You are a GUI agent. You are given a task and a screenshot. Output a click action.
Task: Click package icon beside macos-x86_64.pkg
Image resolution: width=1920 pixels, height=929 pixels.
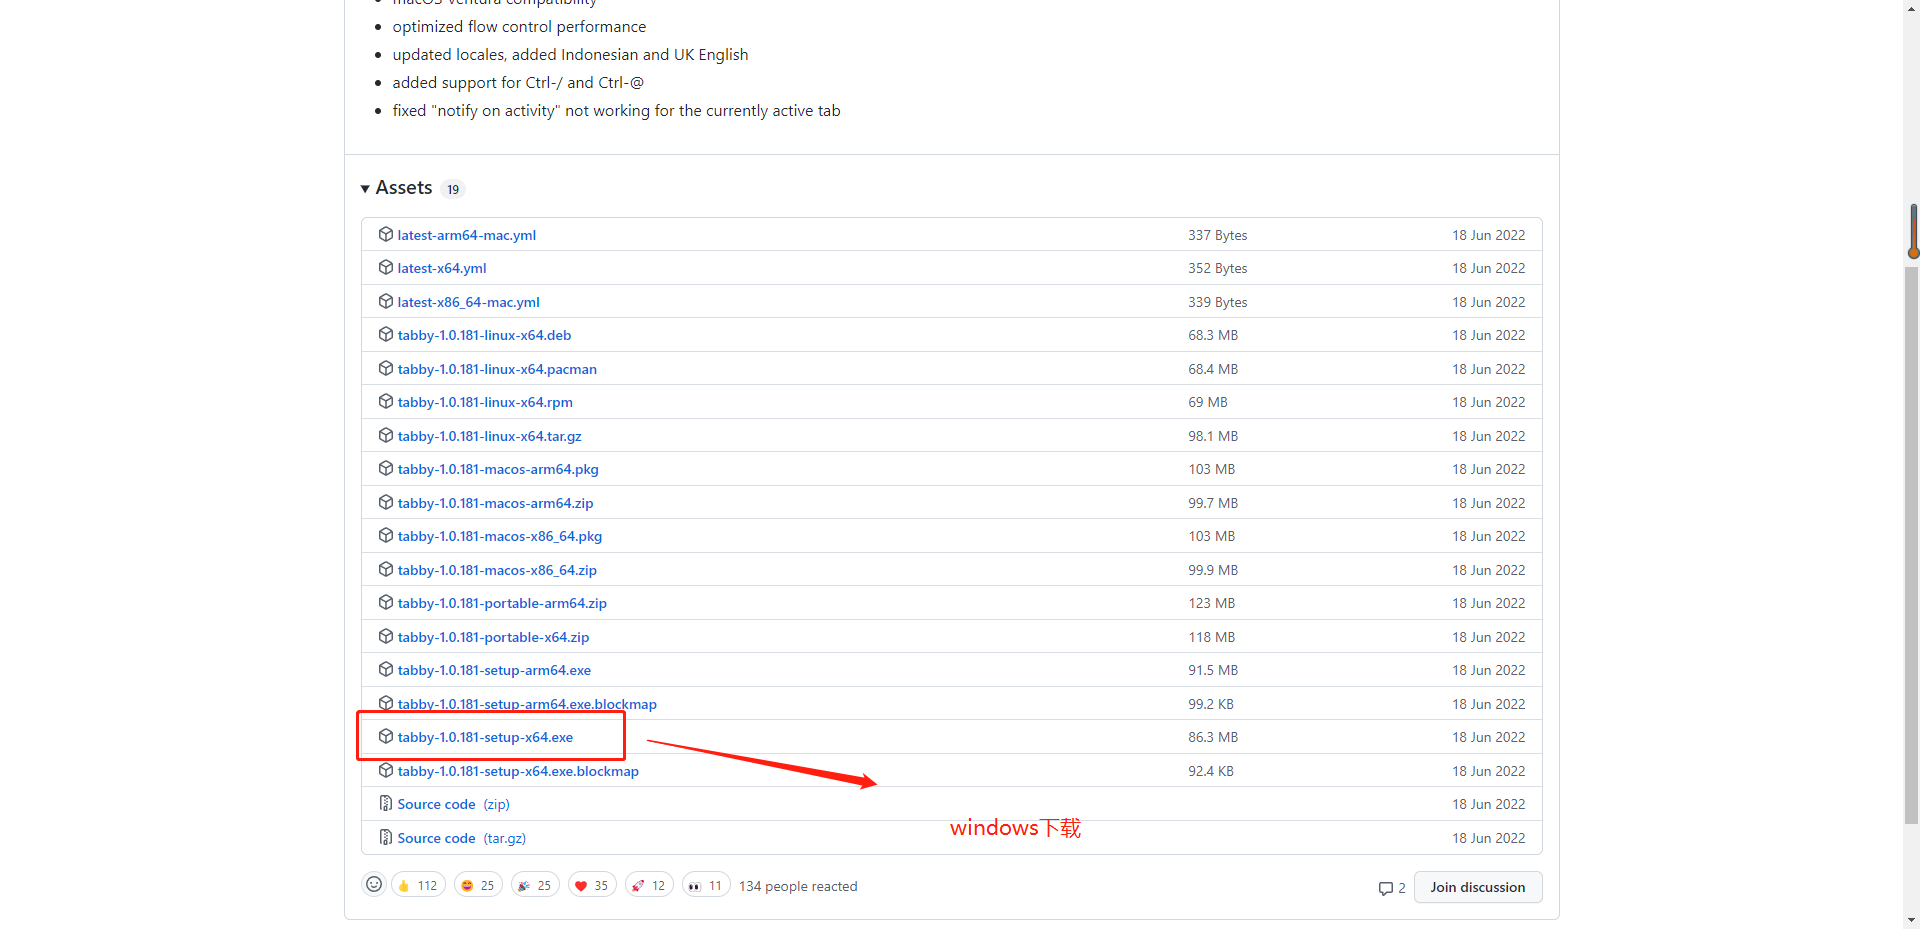386,535
